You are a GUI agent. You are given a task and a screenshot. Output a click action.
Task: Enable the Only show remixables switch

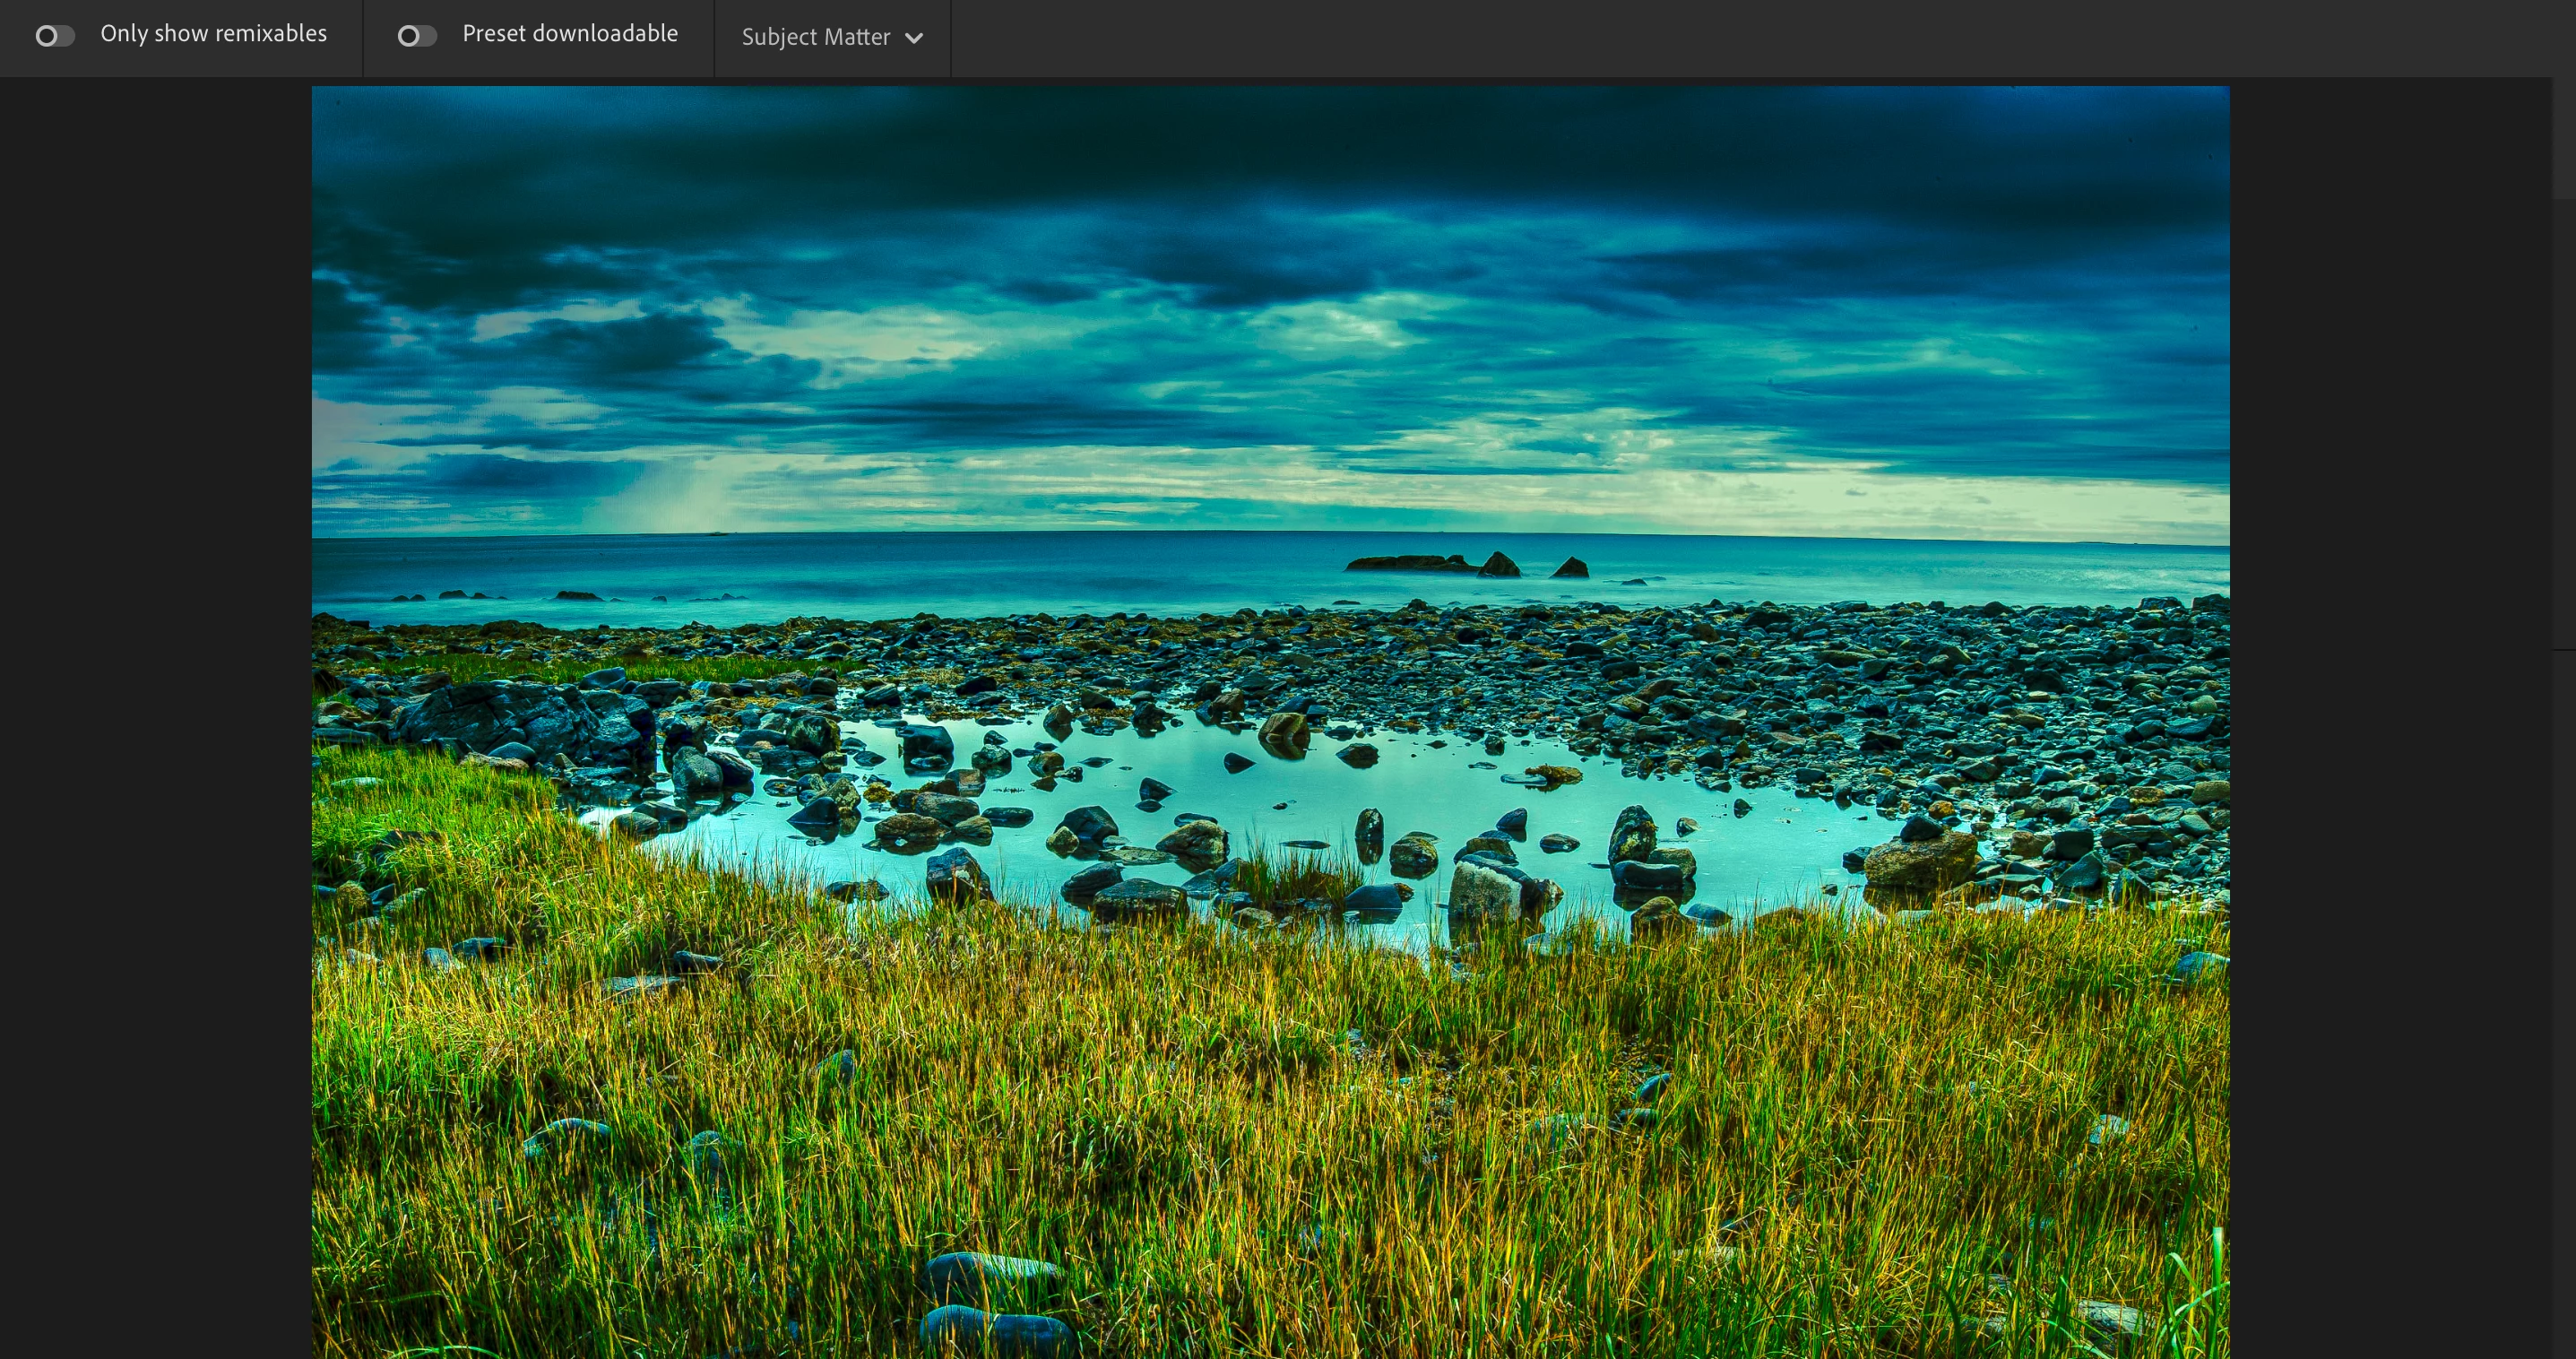tap(55, 36)
